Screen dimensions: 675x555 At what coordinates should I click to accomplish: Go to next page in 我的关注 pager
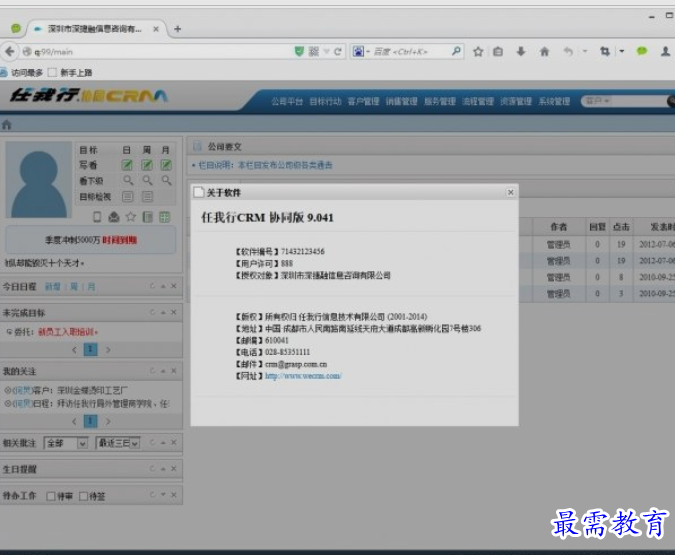108,422
